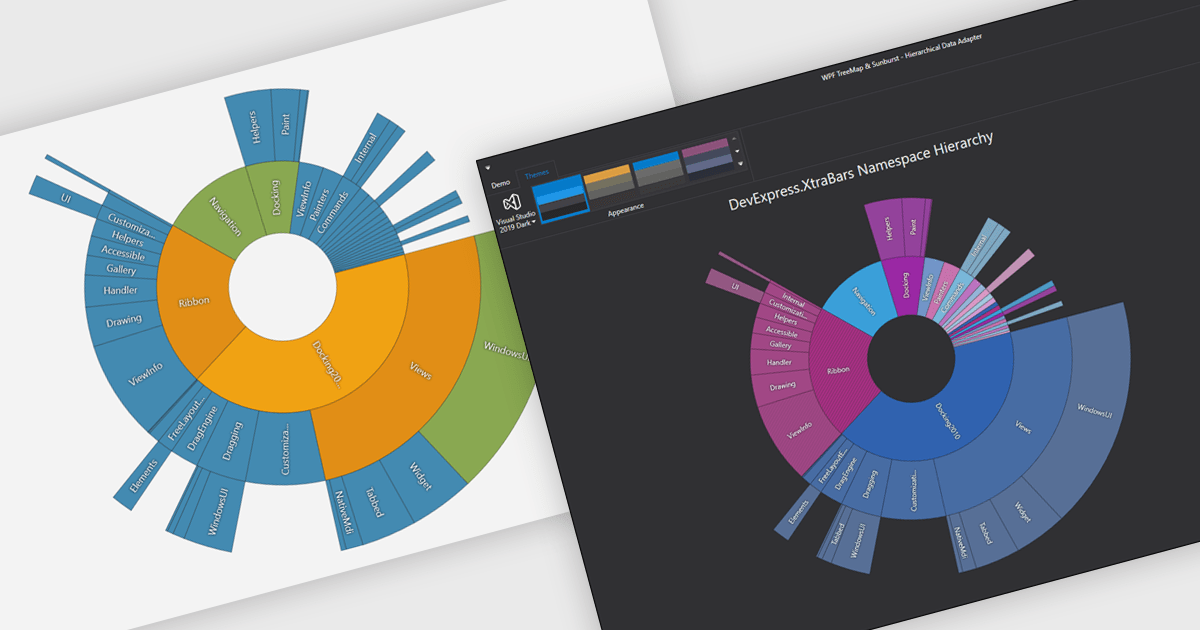Image resolution: width=1200 pixels, height=630 pixels.
Task: Select the blue and gray palette swatch
Action: (x=656, y=168)
